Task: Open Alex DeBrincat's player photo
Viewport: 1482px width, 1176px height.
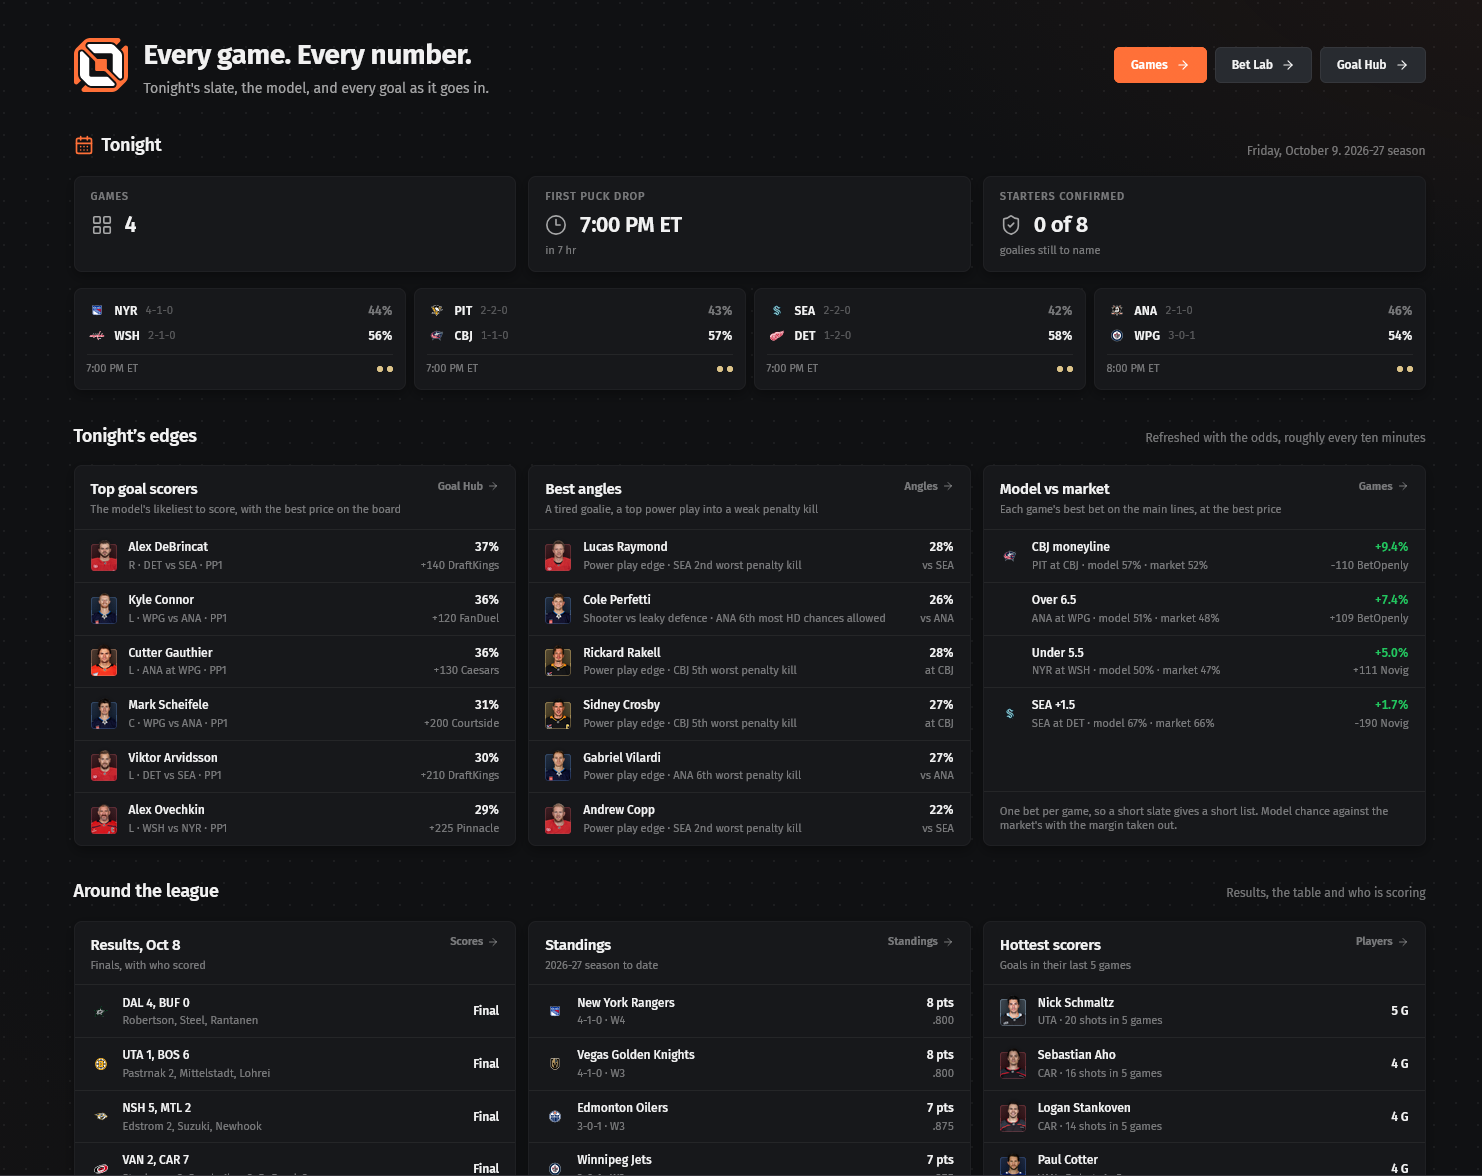Action: click(104, 556)
